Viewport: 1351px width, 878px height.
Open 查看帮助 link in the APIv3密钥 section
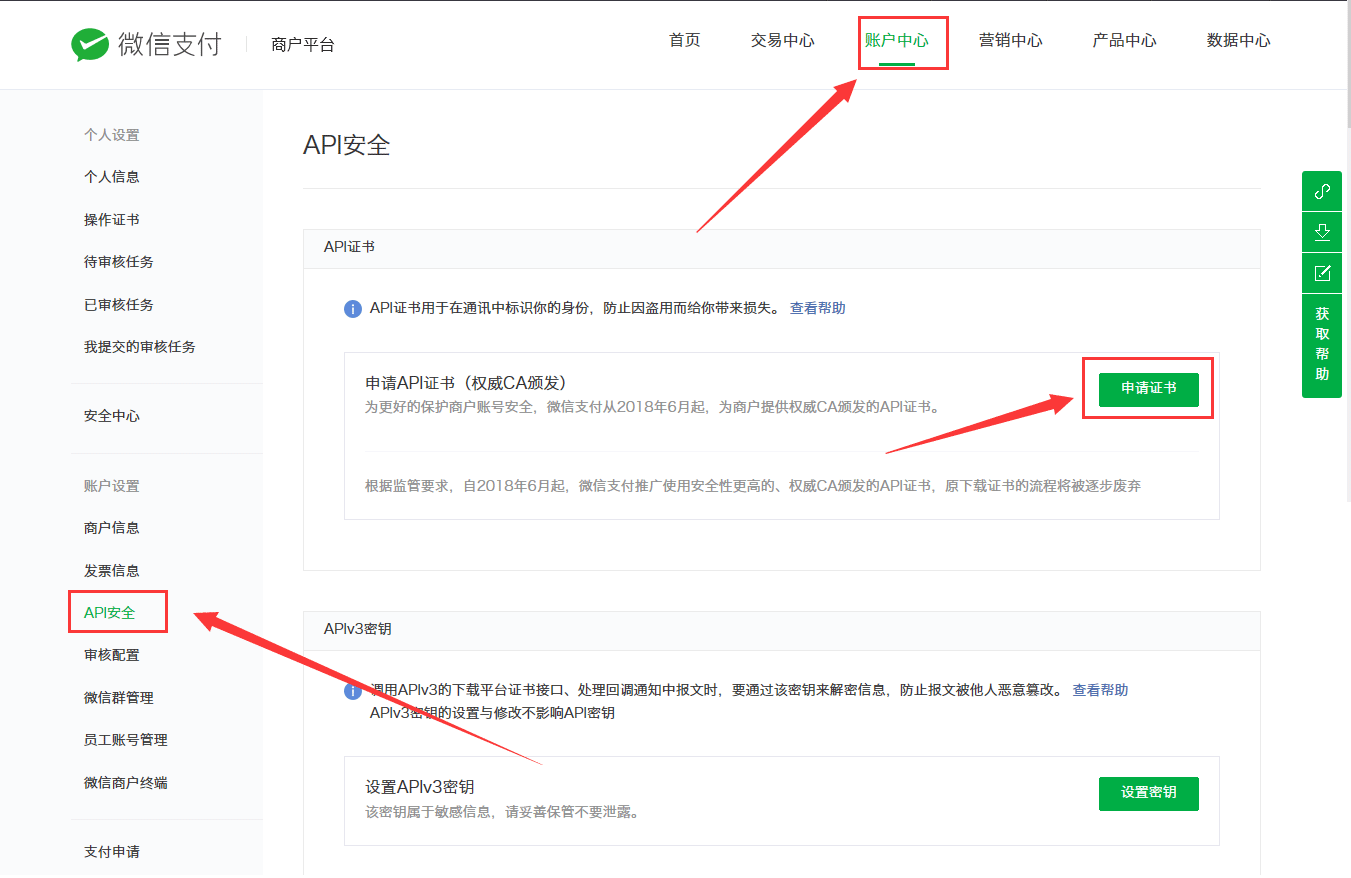click(1101, 690)
